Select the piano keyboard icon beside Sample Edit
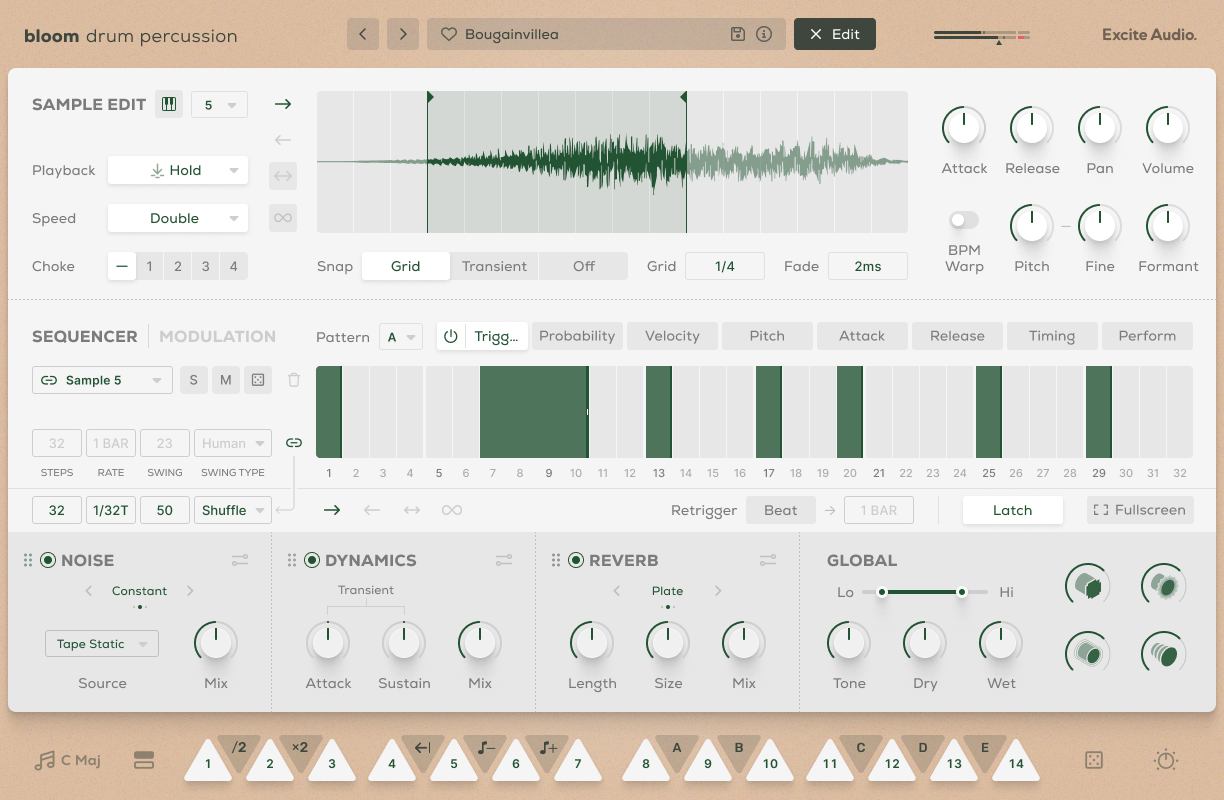 click(167, 103)
